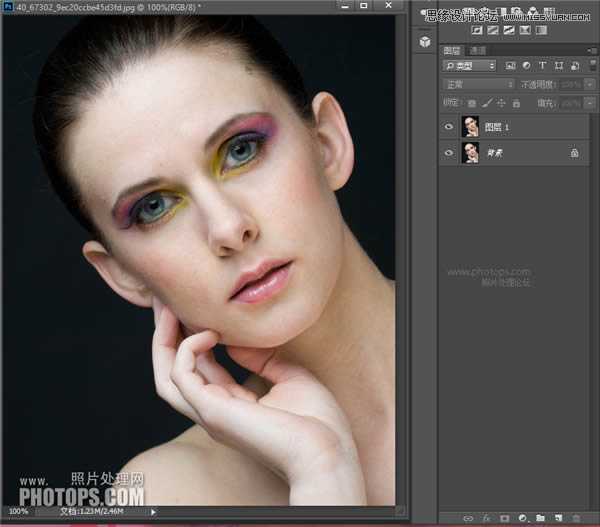Click the 背景 layer lock icon
Screen dimensions: 600x527
(x=574, y=153)
